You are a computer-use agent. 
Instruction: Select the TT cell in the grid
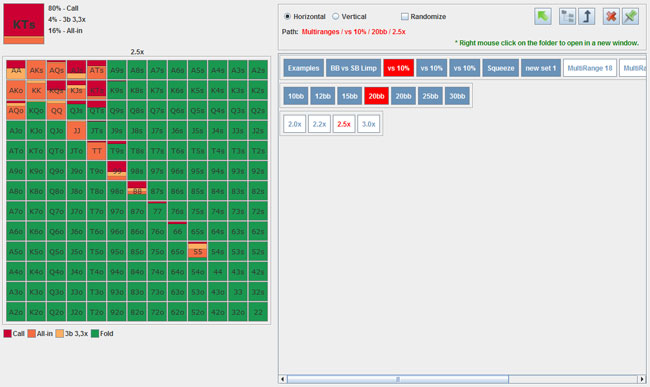click(x=97, y=151)
